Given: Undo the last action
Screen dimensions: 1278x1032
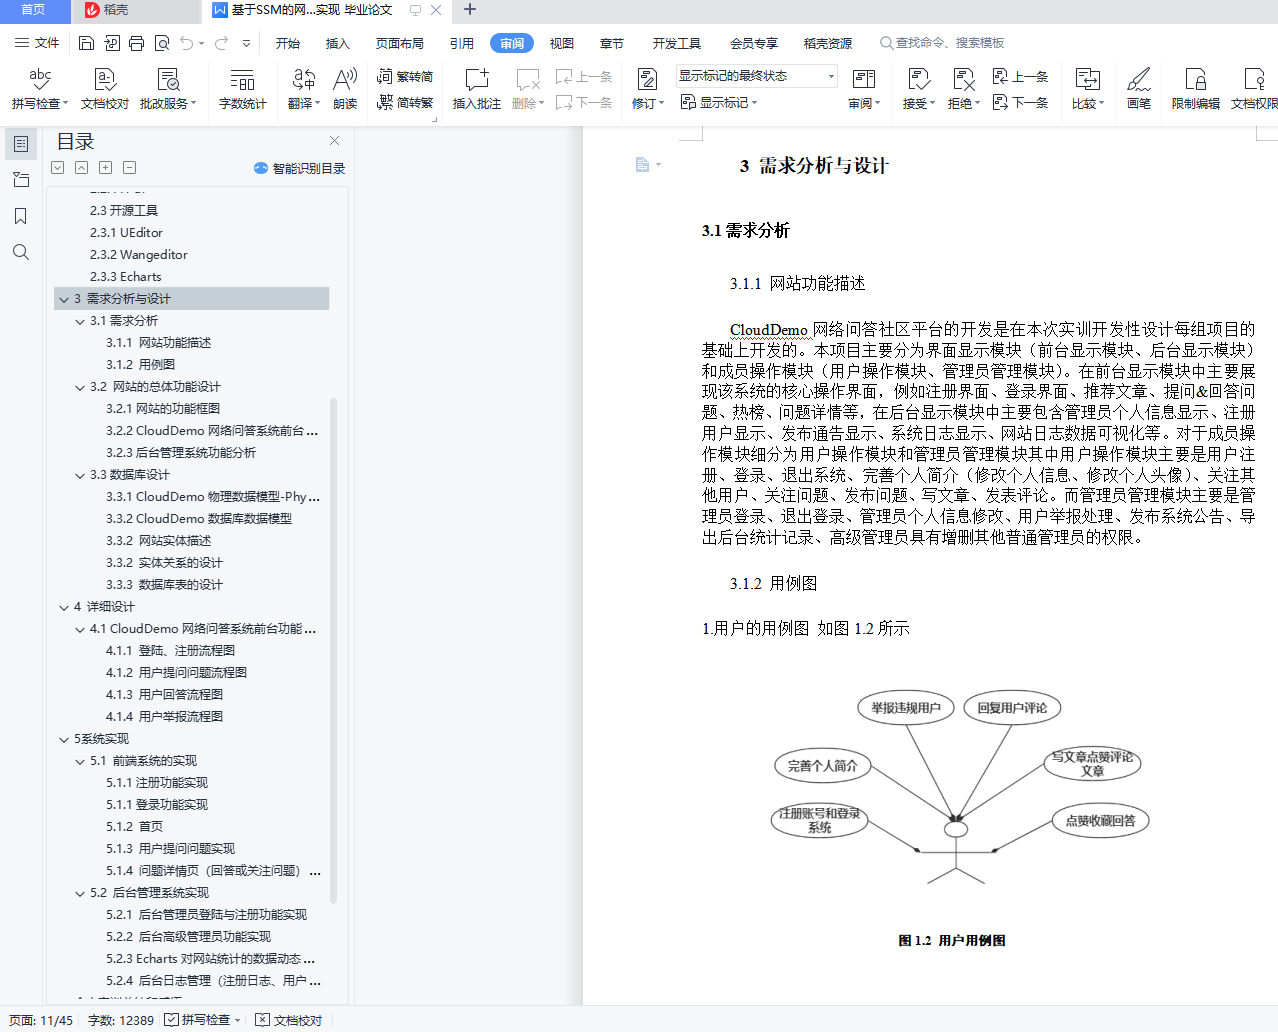Looking at the screenshot, I should click(x=186, y=43).
